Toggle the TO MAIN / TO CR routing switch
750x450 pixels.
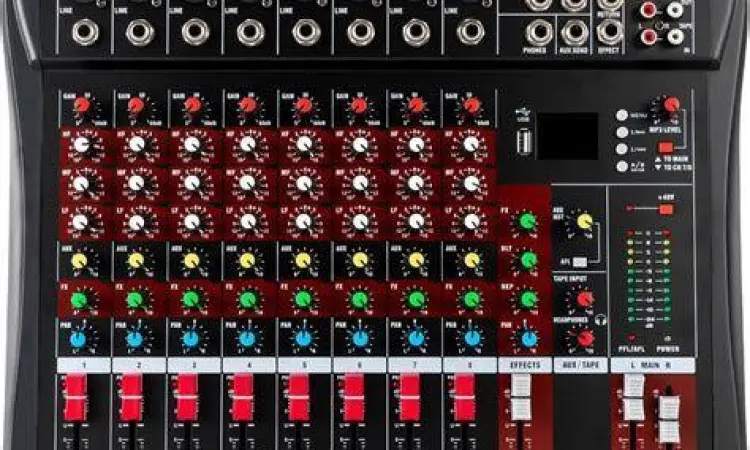665,147
